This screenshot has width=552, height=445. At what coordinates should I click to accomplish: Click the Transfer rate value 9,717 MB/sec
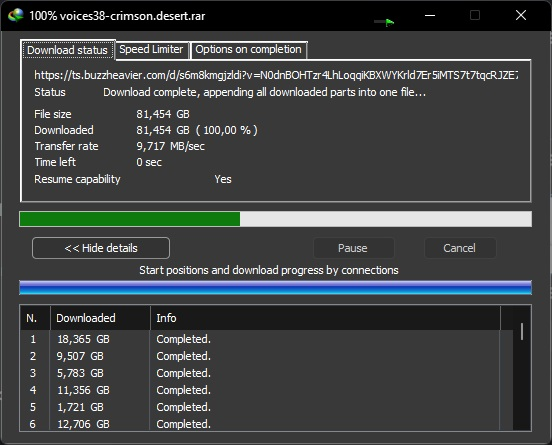pyautogui.click(x=171, y=146)
